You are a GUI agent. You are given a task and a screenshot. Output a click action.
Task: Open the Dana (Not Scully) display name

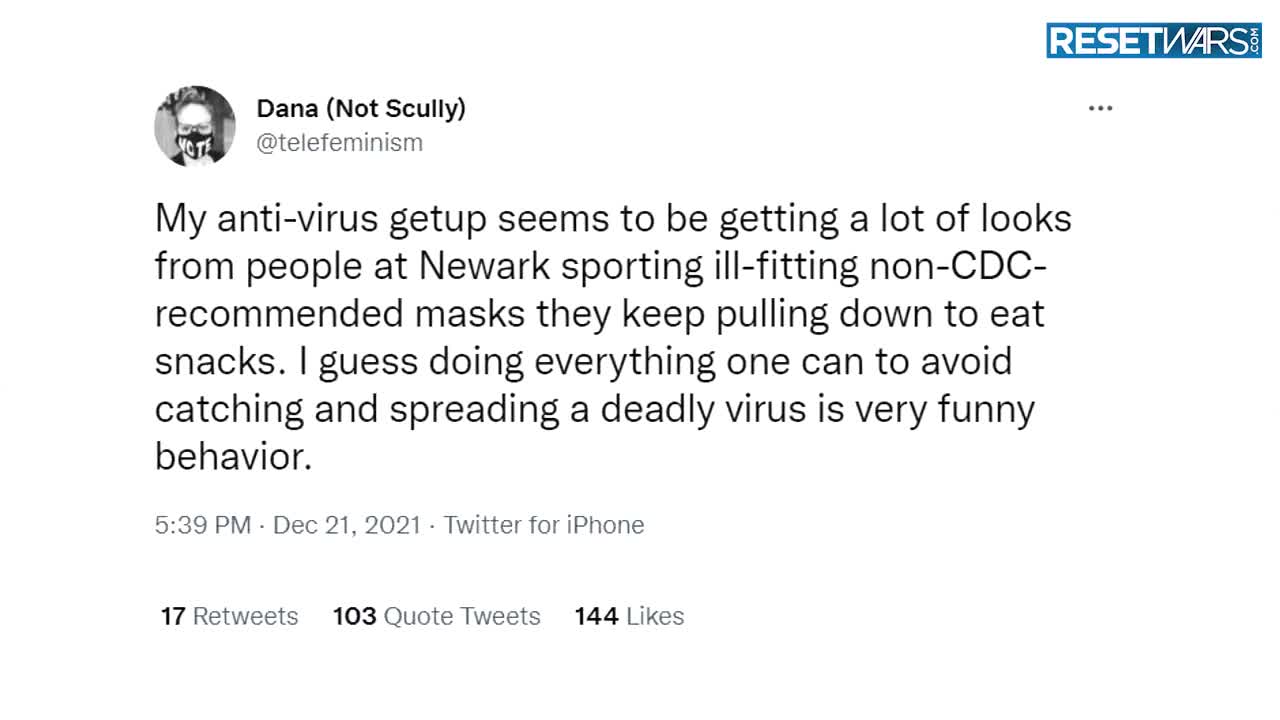[x=361, y=108]
